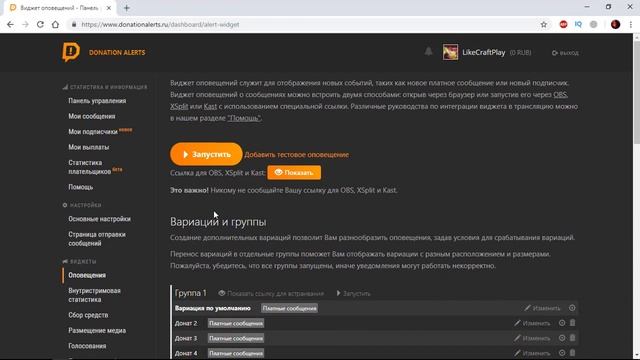Open the Kast link in the description

click(x=210, y=107)
